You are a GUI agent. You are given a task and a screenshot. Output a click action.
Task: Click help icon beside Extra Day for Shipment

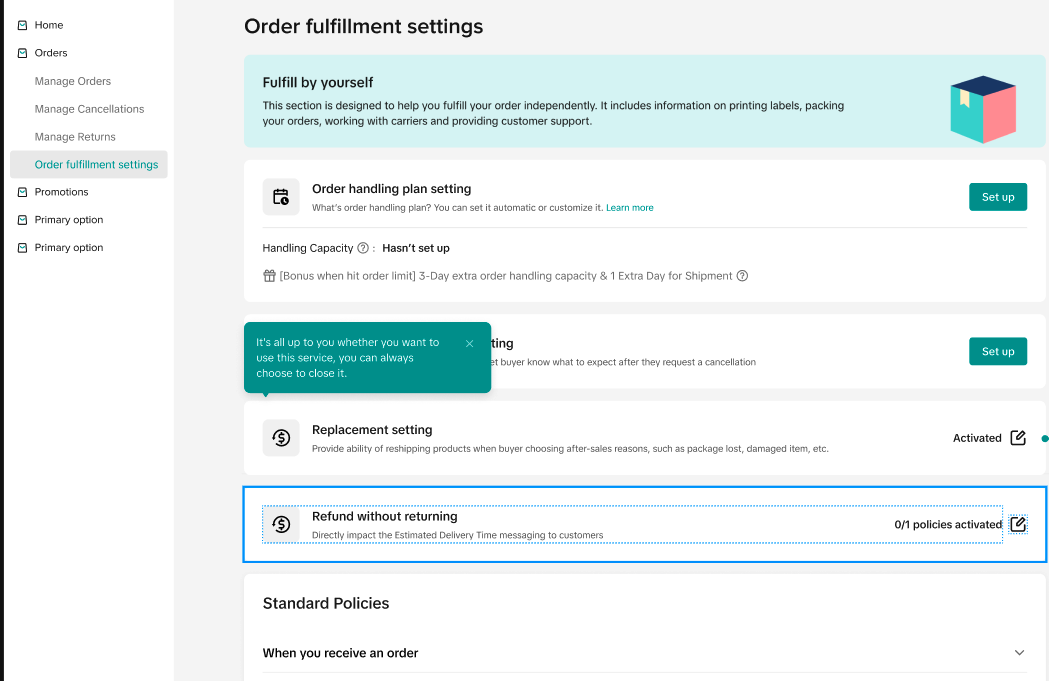point(742,276)
